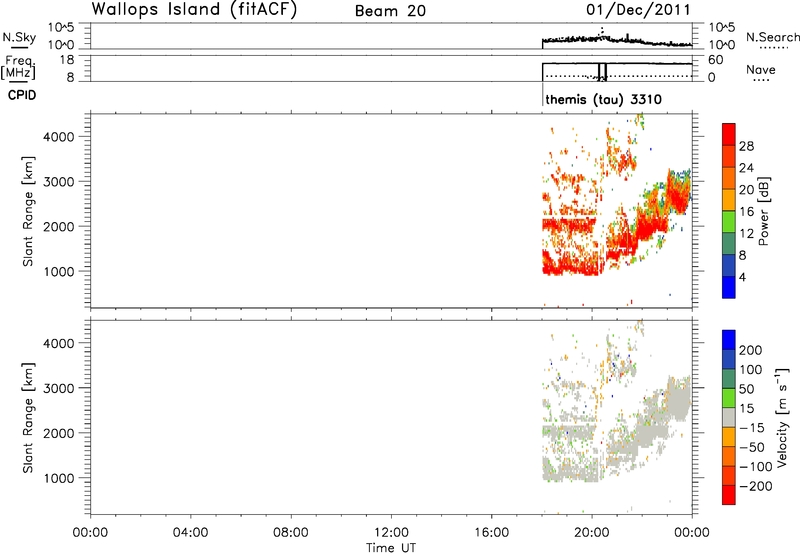Viewport: 800px width, 554px height.
Task: Click the 'Beam 20' label
Action: click(x=390, y=11)
